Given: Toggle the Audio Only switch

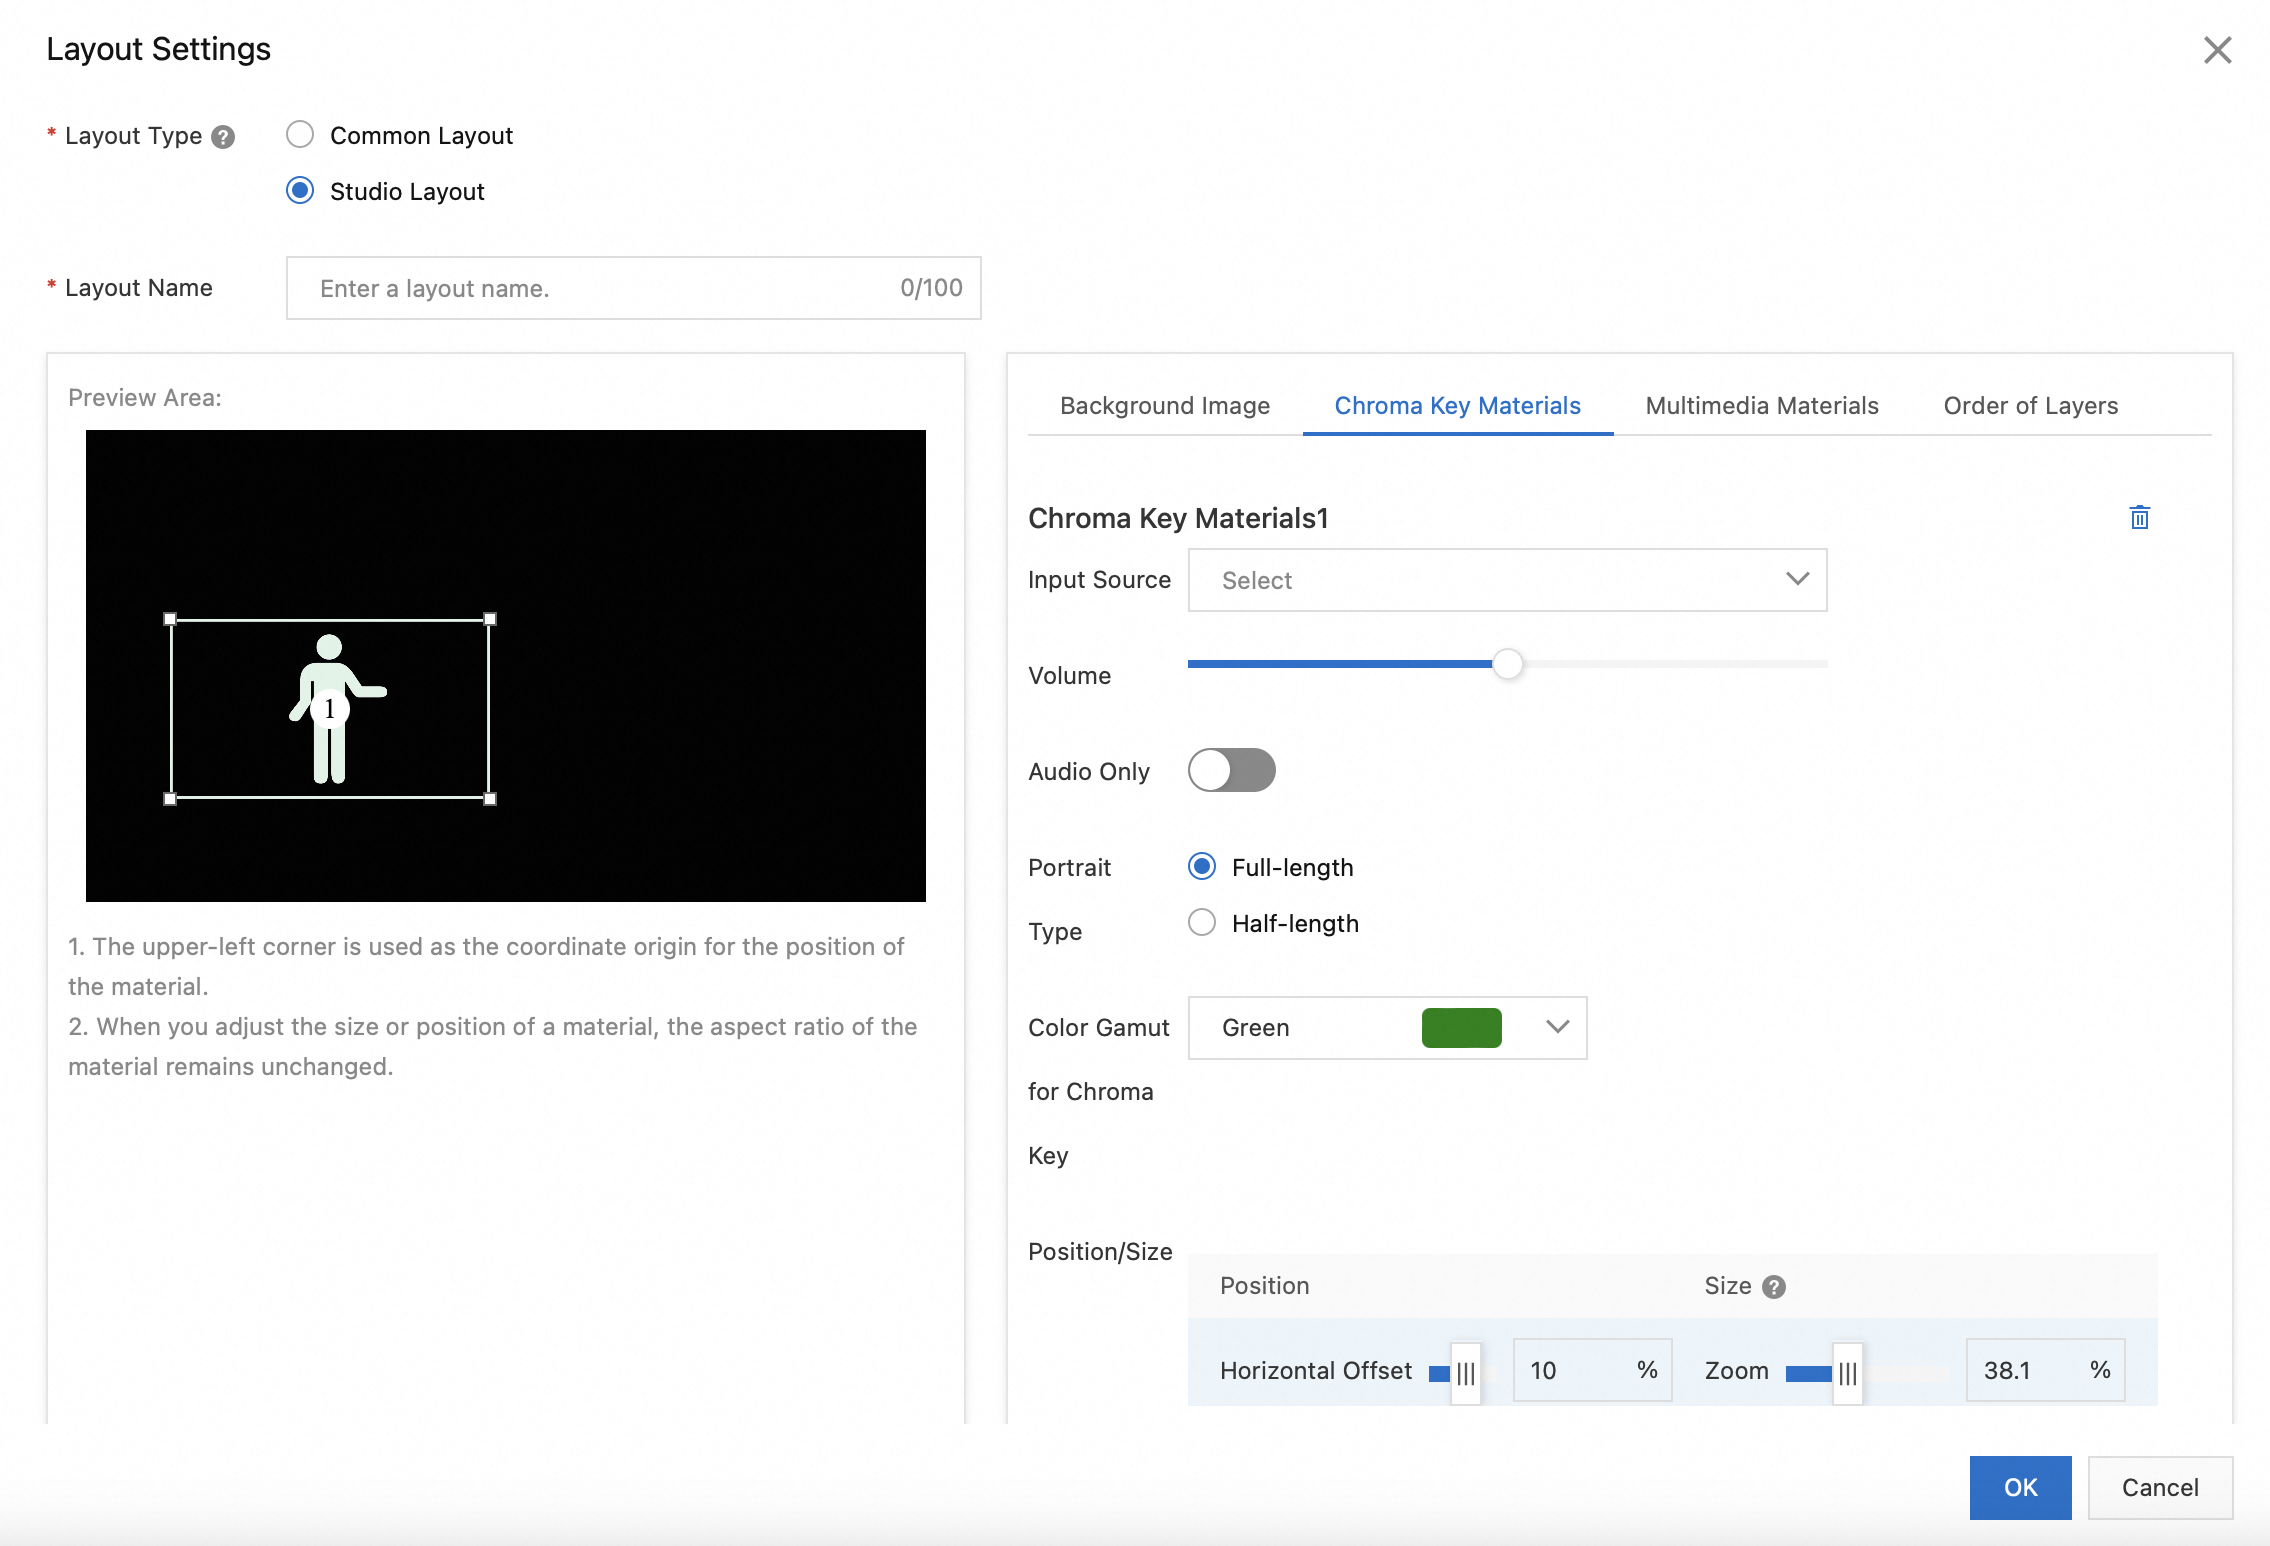Looking at the screenshot, I should click(x=1231, y=771).
